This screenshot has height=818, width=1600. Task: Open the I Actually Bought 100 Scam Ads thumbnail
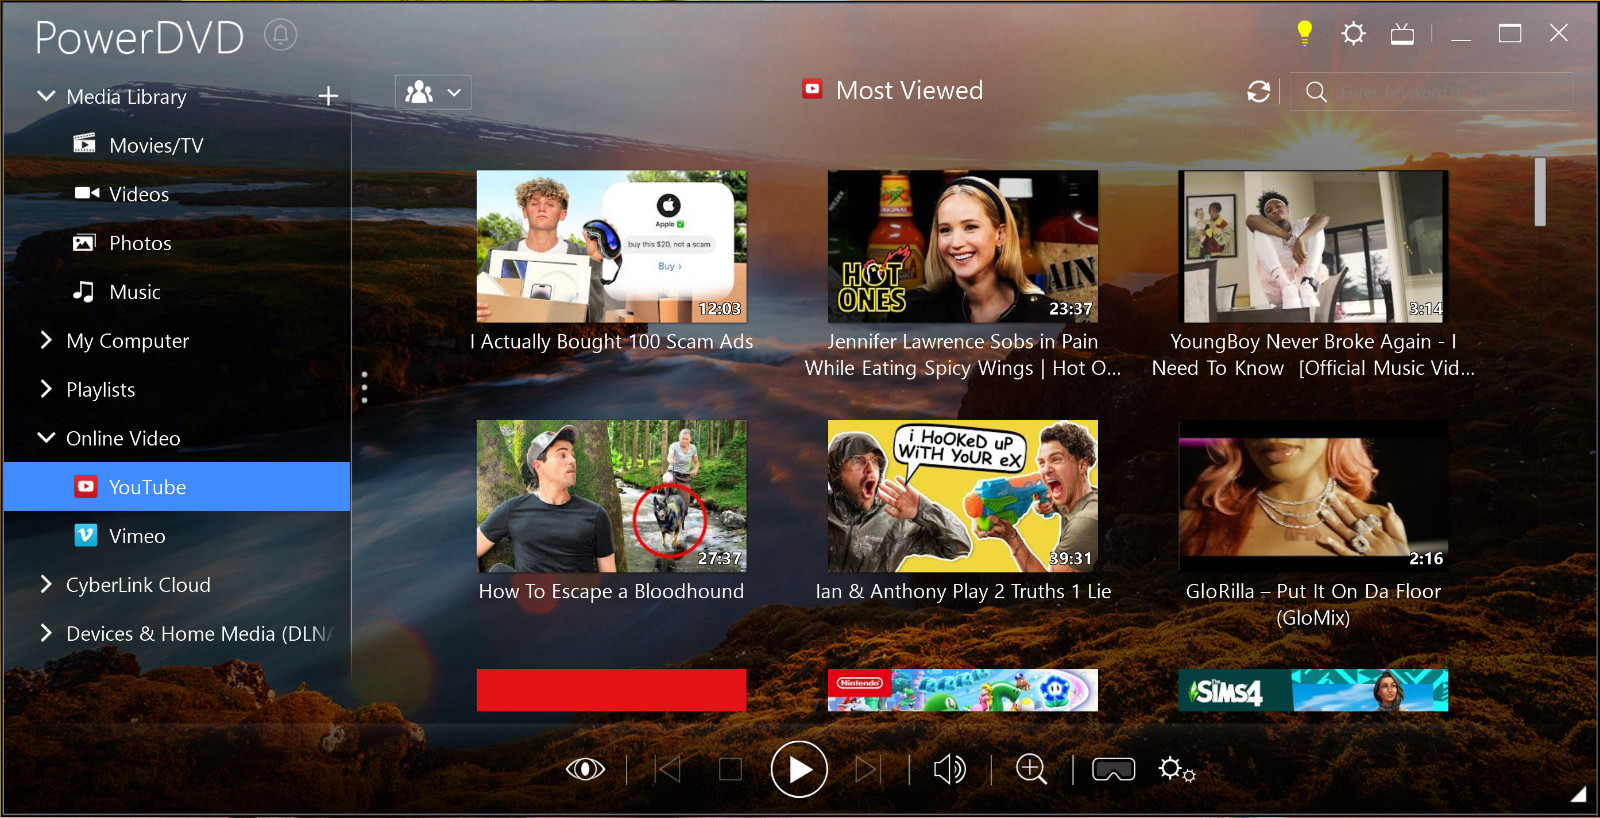(x=612, y=246)
